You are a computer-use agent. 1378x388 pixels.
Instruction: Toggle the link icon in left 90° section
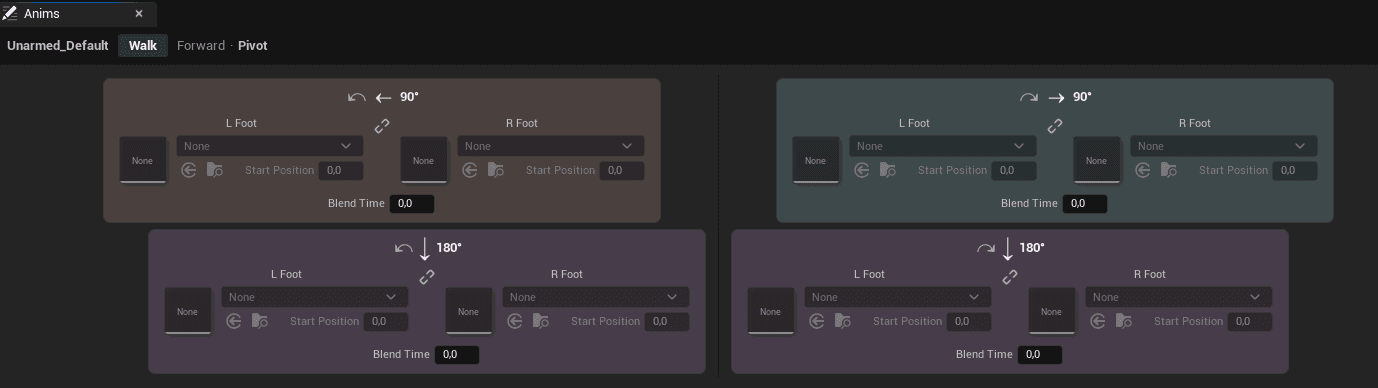coord(382,126)
